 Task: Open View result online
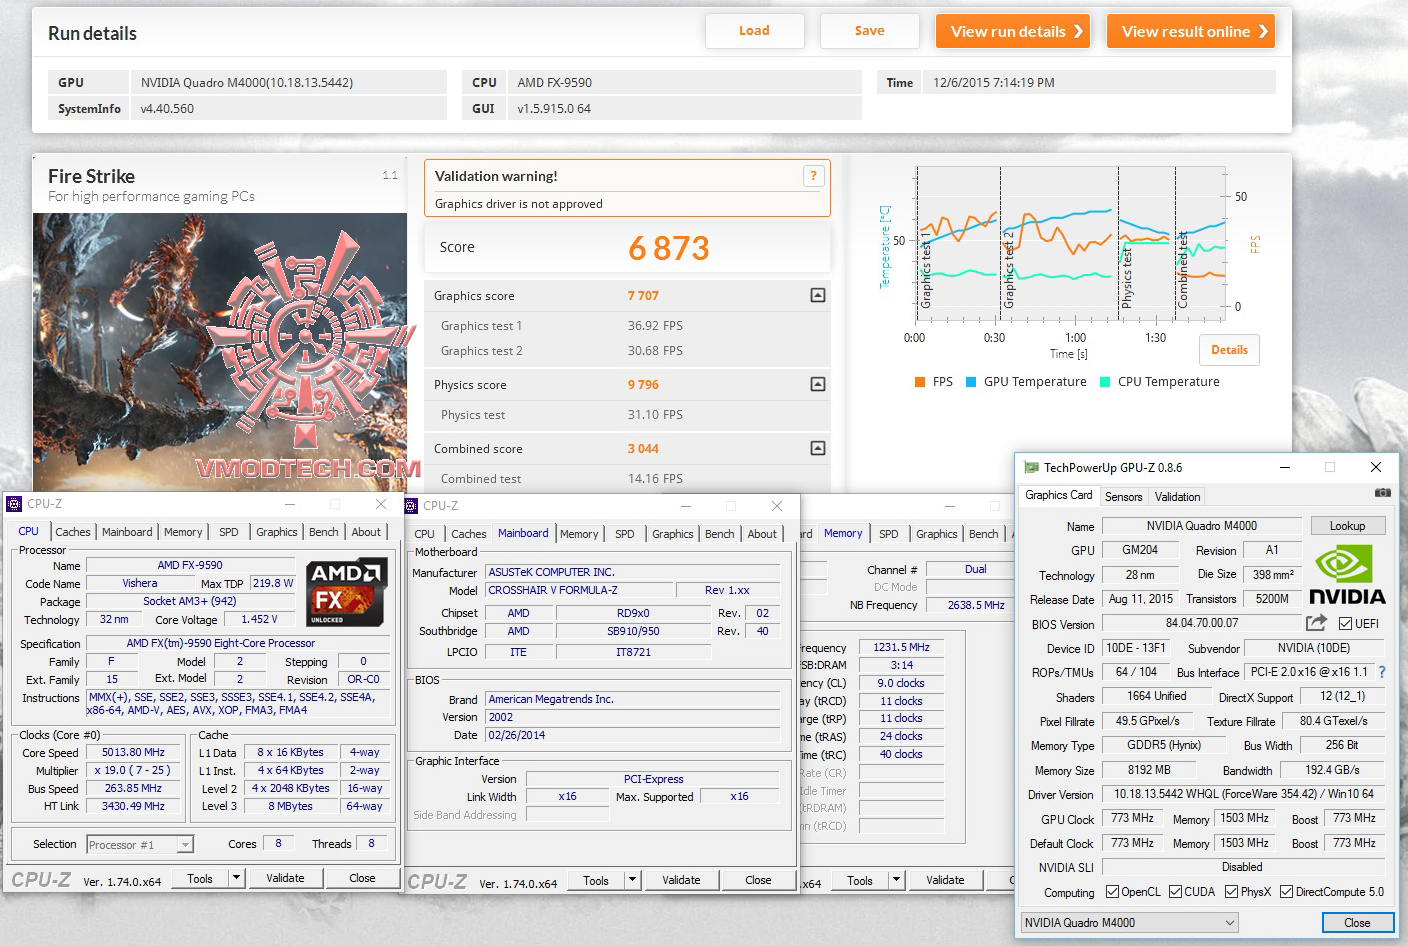(1191, 31)
